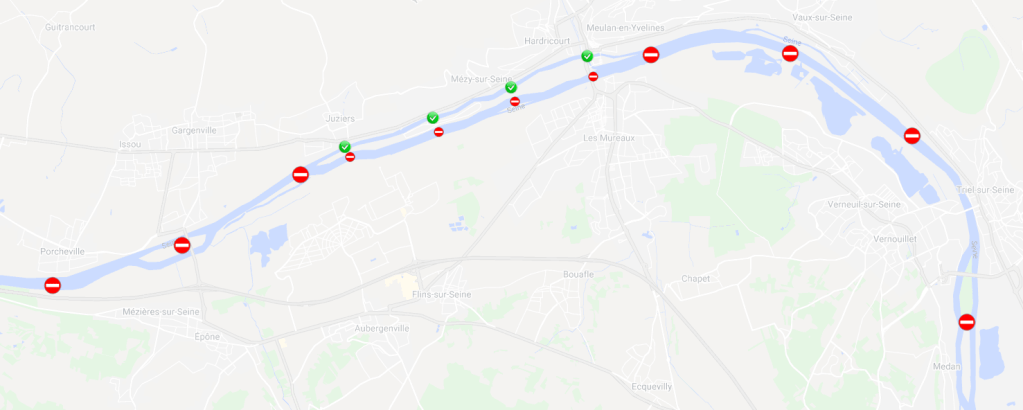Screen dimensions: 1023x410
Task: Select the no-entry marker above Medan
Action: click(x=967, y=322)
